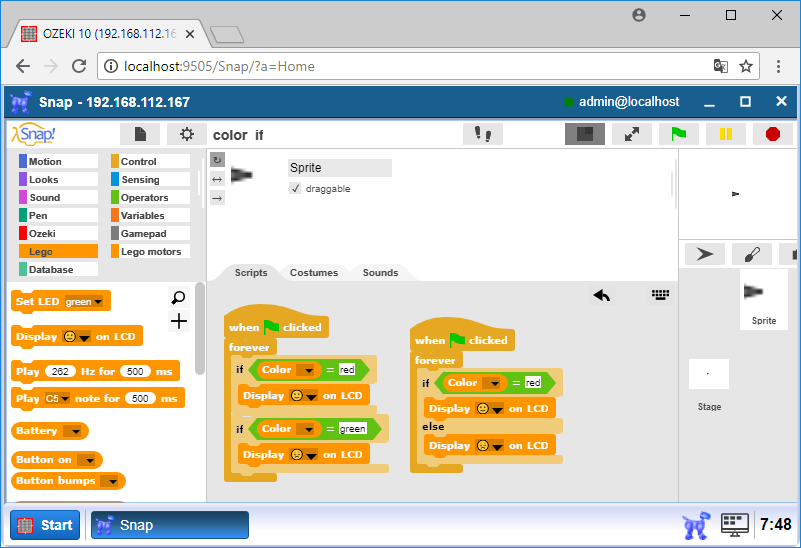
Task: Click the admin@localhost user label
Action: click(629, 102)
